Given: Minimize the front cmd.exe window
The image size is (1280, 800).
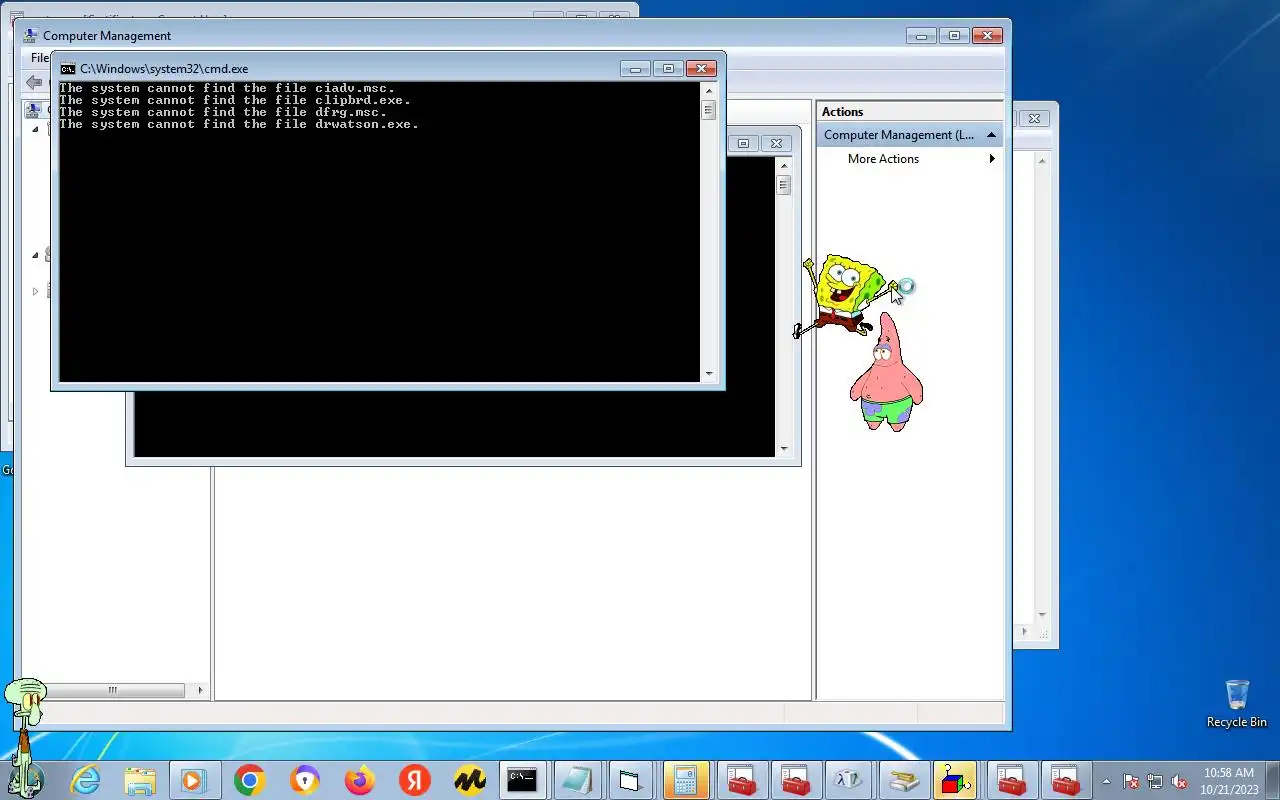Looking at the screenshot, I should 635,69.
